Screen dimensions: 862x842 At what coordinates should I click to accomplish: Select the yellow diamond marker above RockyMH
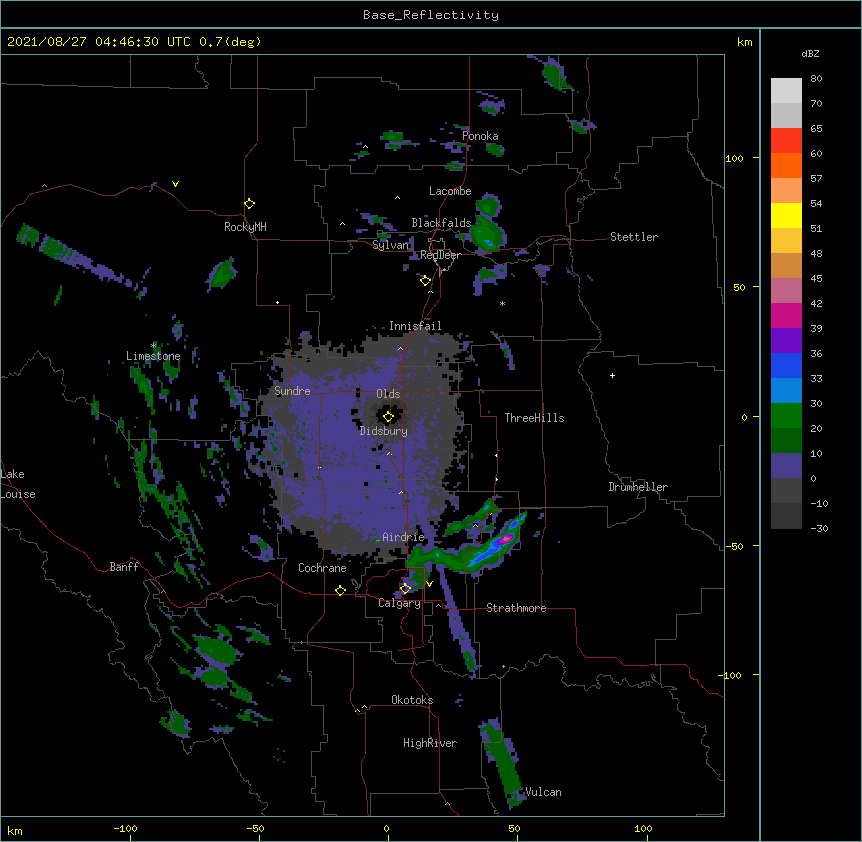(x=250, y=204)
